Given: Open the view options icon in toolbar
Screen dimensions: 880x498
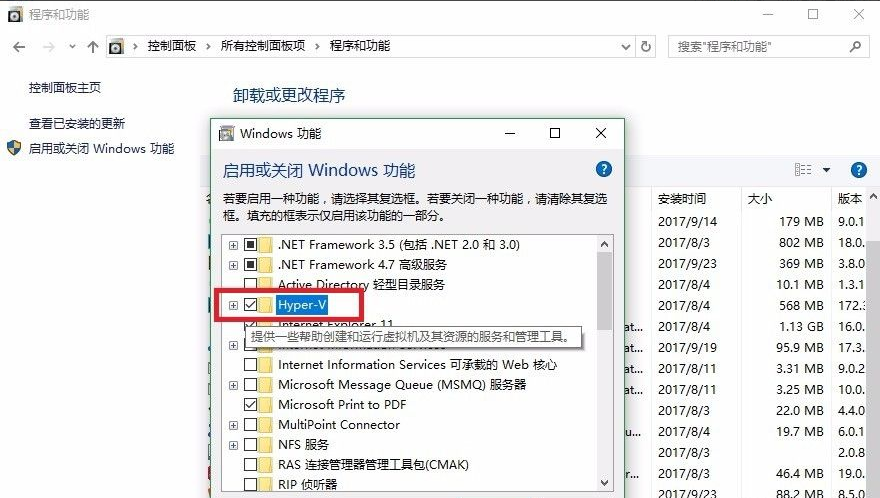Looking at the screenshot, I should coord(803,170).
